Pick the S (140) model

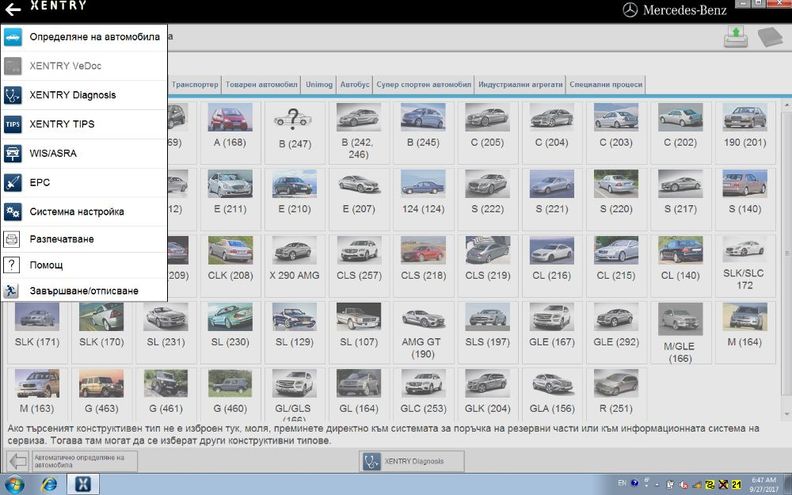pyautogui.click(x=745, y=198)
